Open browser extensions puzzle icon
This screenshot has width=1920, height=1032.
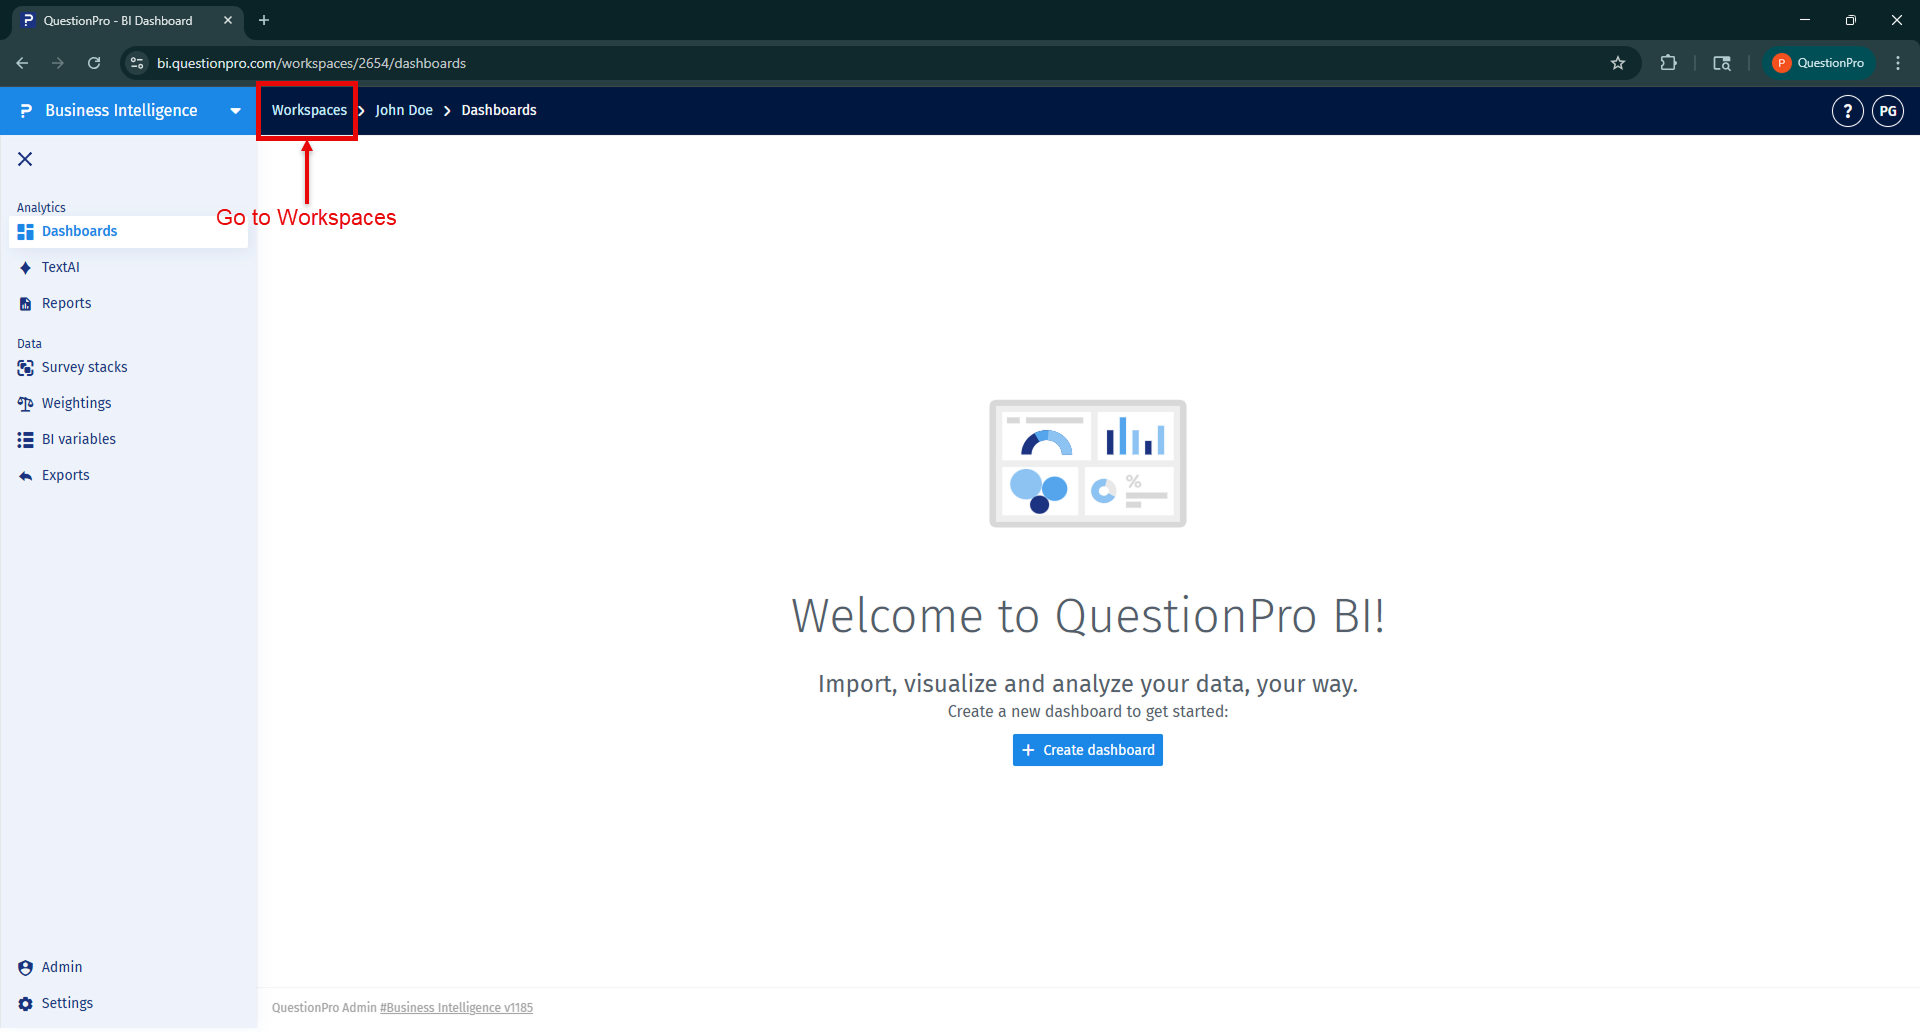coord(1668,63)
